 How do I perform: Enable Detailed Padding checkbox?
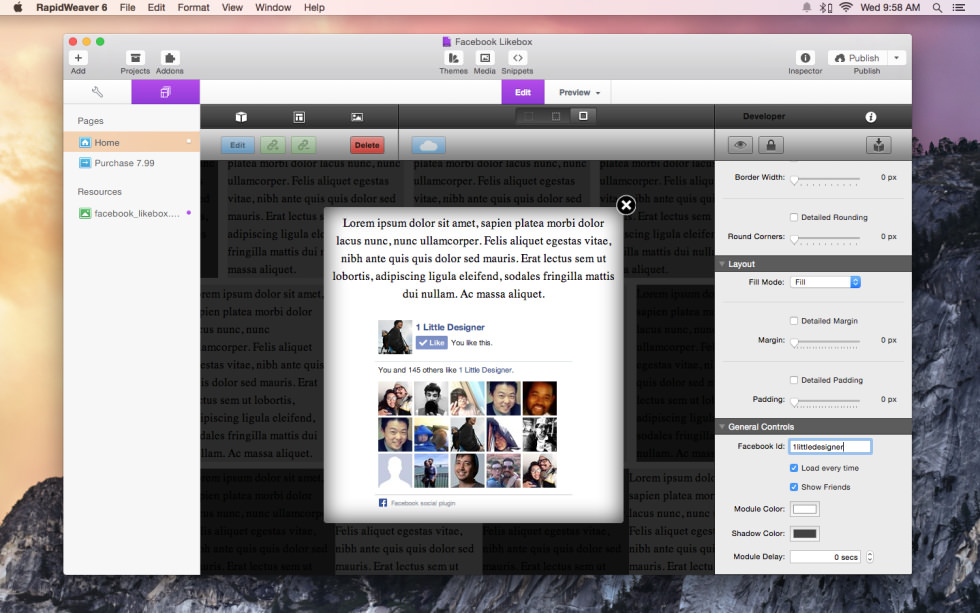794,380
